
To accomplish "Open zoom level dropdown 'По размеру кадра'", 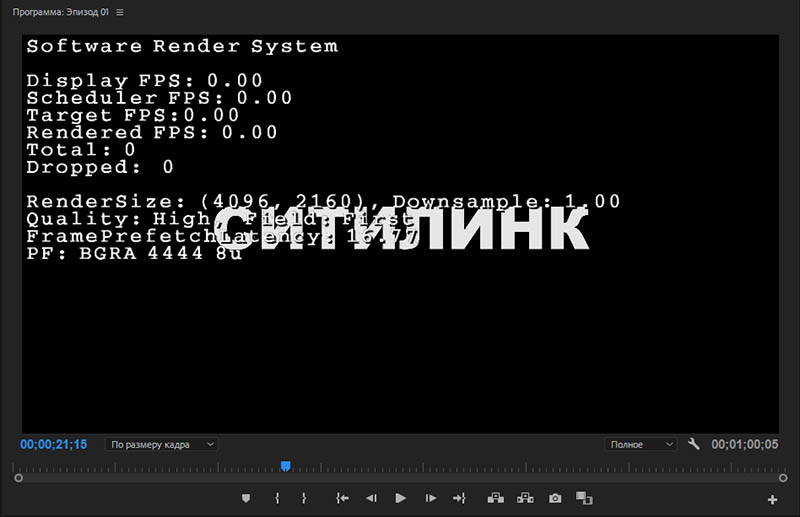I will coord(162,445).
